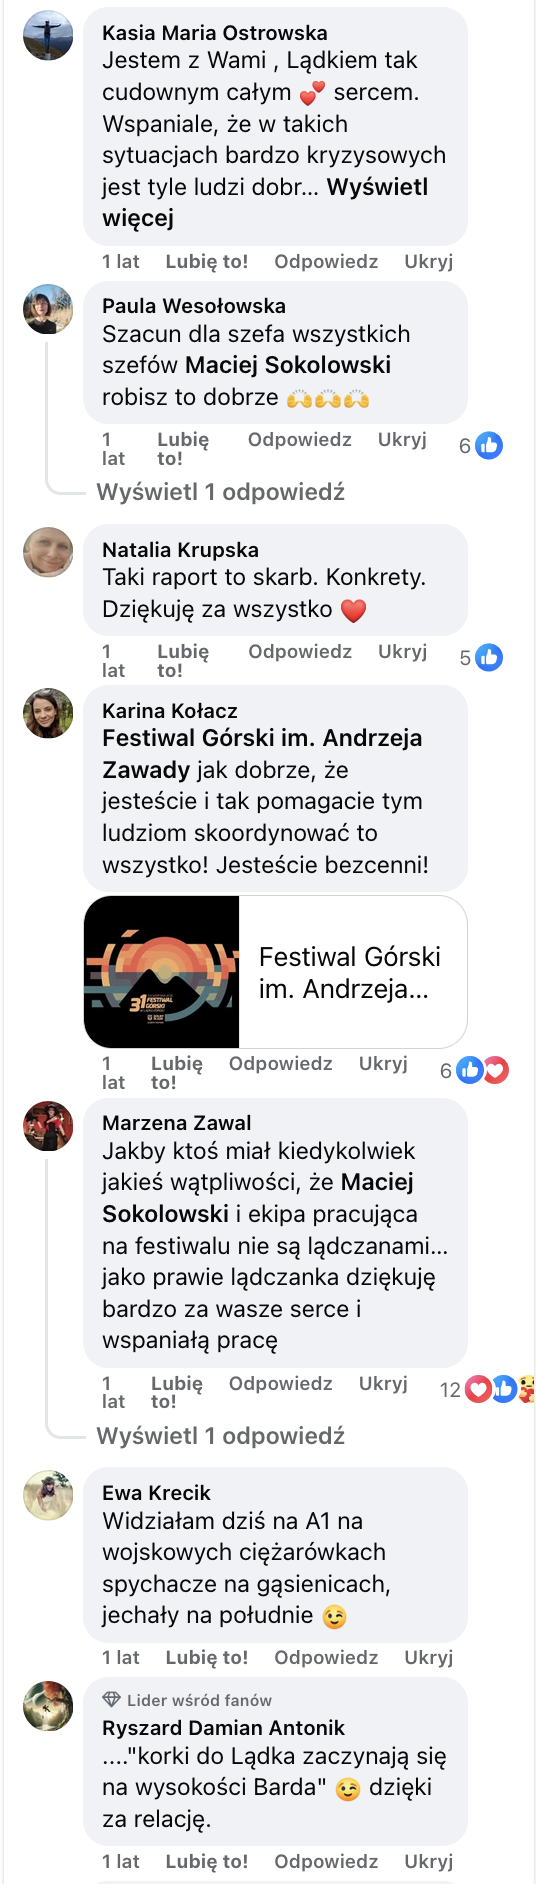Open the tagged Maciej Sokolowski in Paula's comment
Viewport: 536px width, 1884px height.
click(x=288, y=365)
